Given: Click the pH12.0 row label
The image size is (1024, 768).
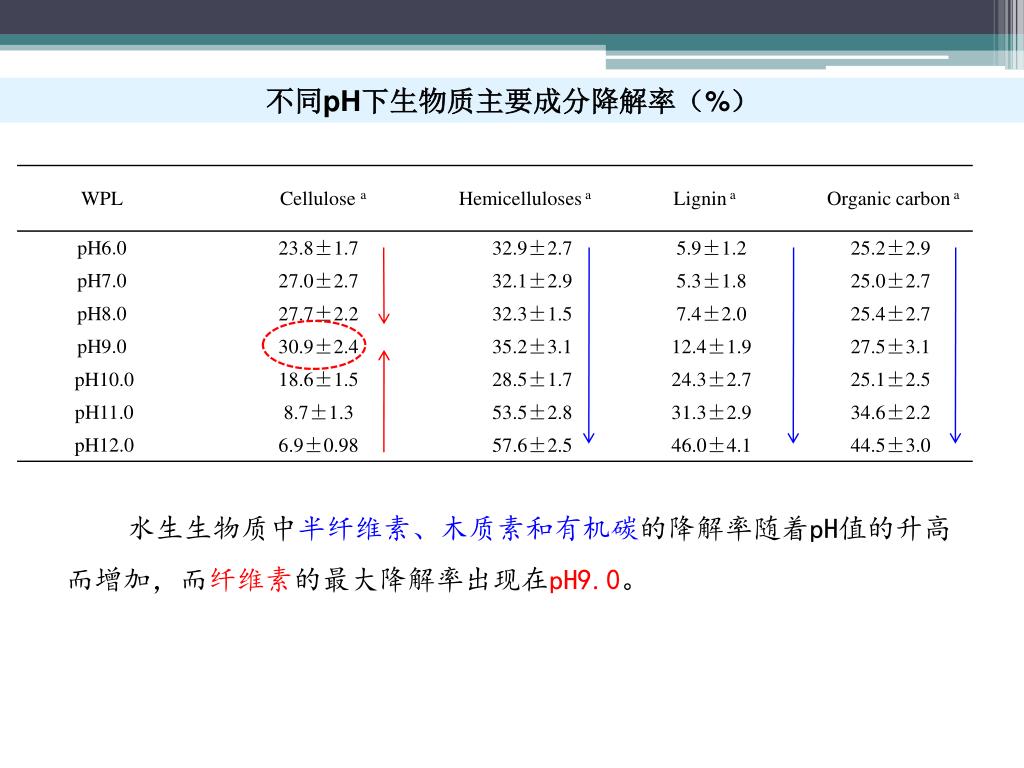Looking at the screenshot, I should 104,445.
